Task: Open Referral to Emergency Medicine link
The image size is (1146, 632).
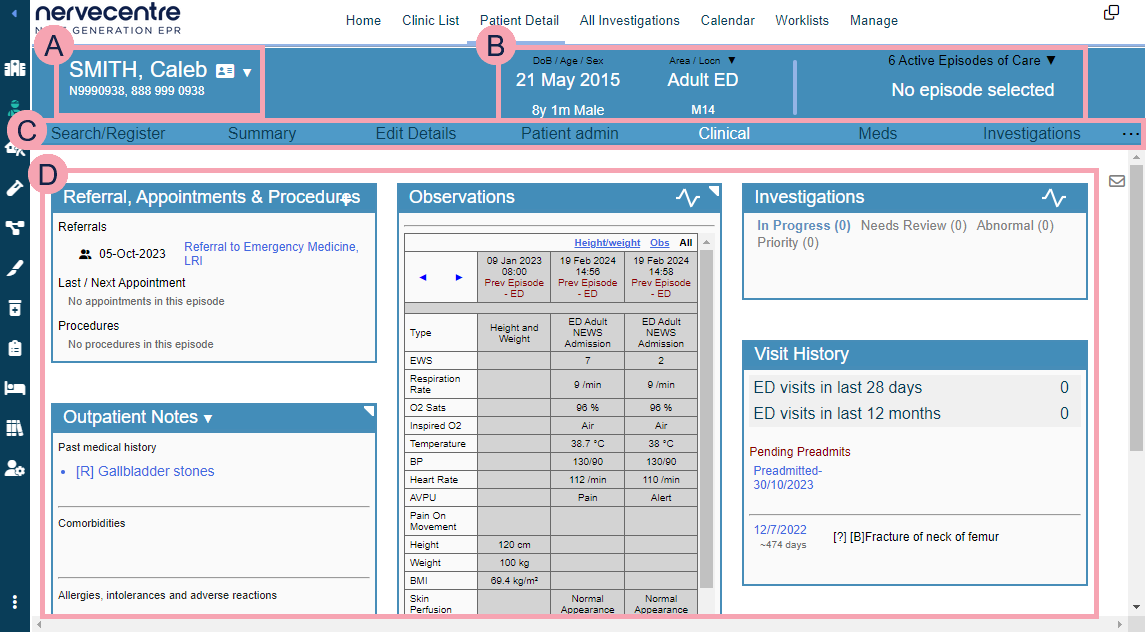Action: pos(270,253)
